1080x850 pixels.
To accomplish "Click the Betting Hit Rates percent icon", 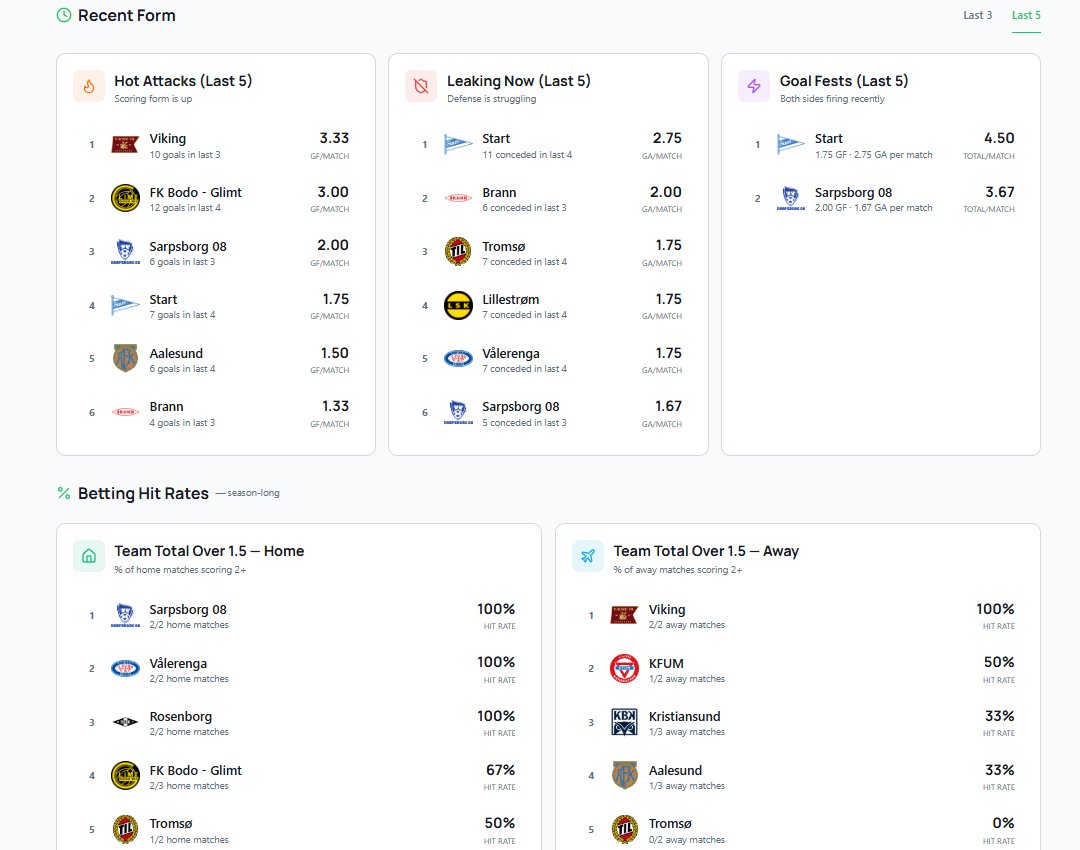I will (64, 493).
